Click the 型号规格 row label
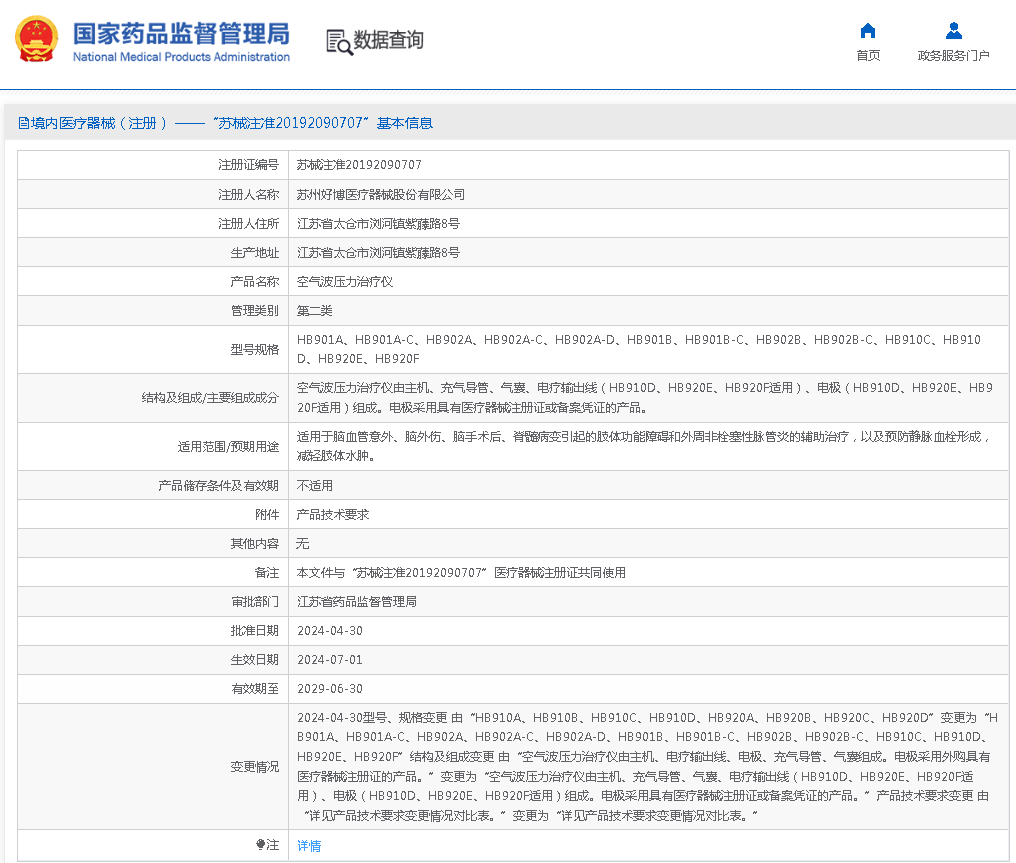 [x=255, y=350]
